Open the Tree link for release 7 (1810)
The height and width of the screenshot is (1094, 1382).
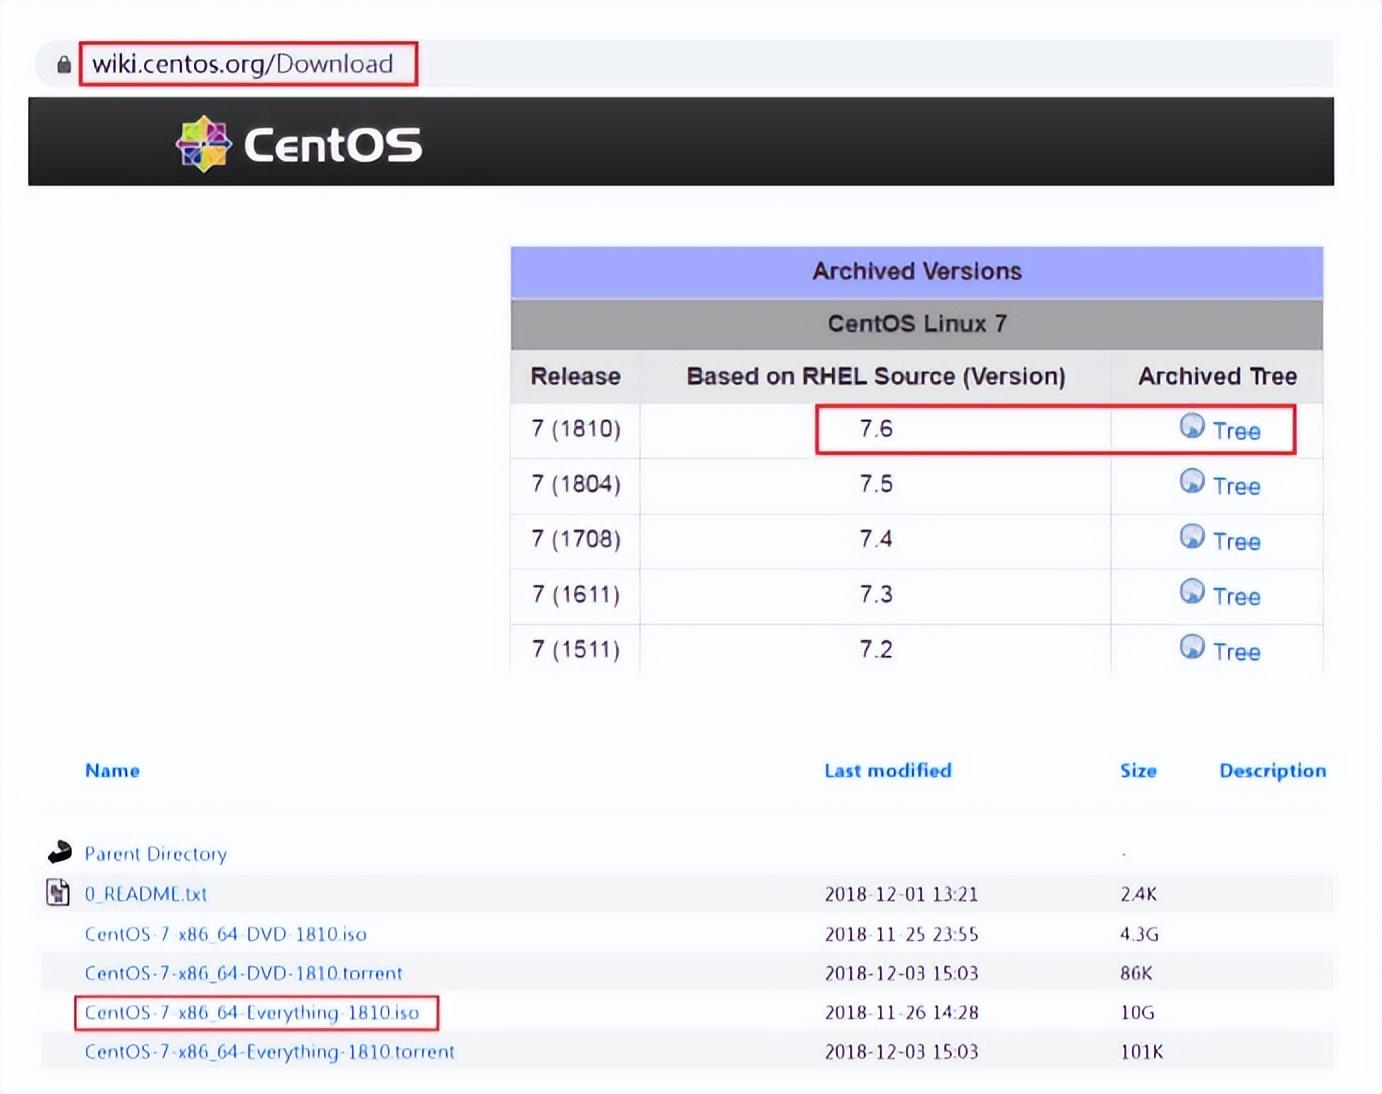[x=1236, y=431]
